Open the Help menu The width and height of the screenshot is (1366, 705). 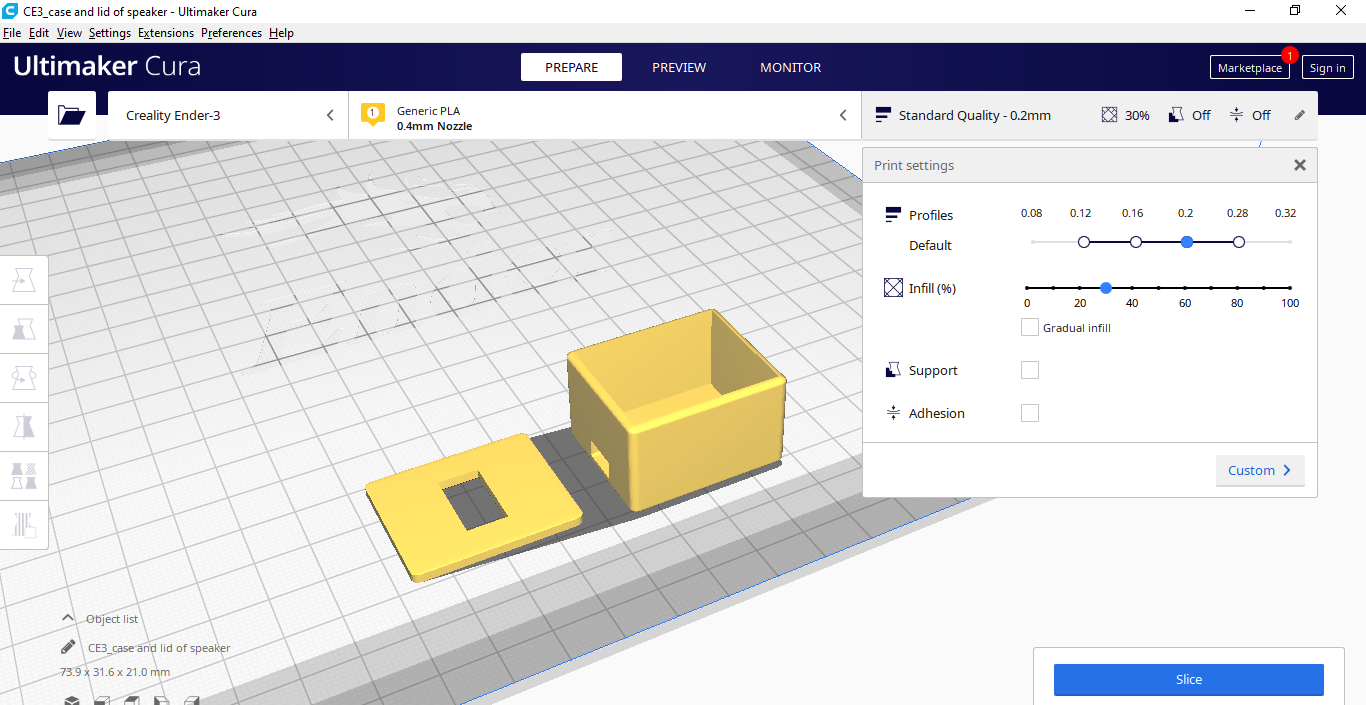coord(281,33)
